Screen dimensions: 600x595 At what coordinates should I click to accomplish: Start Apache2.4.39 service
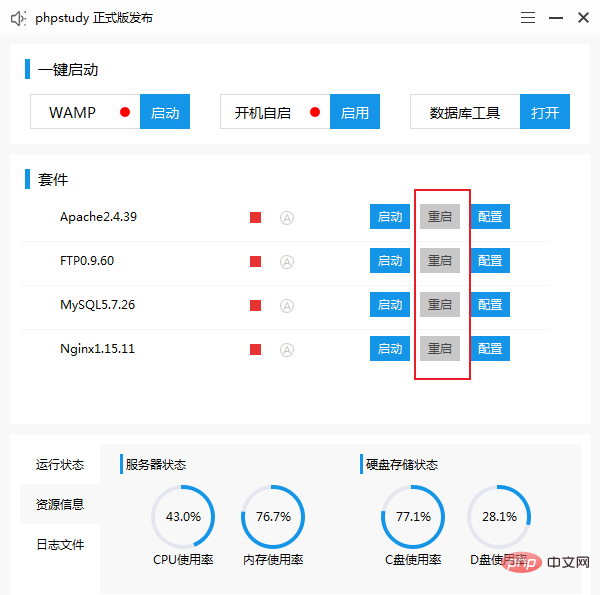coord(390,217)
